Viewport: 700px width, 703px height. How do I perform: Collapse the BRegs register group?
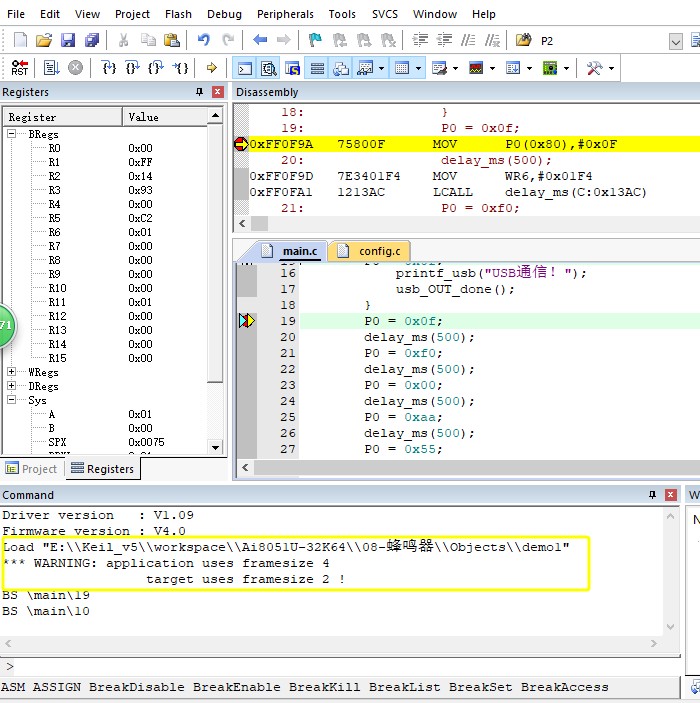(x=11, y=134)
